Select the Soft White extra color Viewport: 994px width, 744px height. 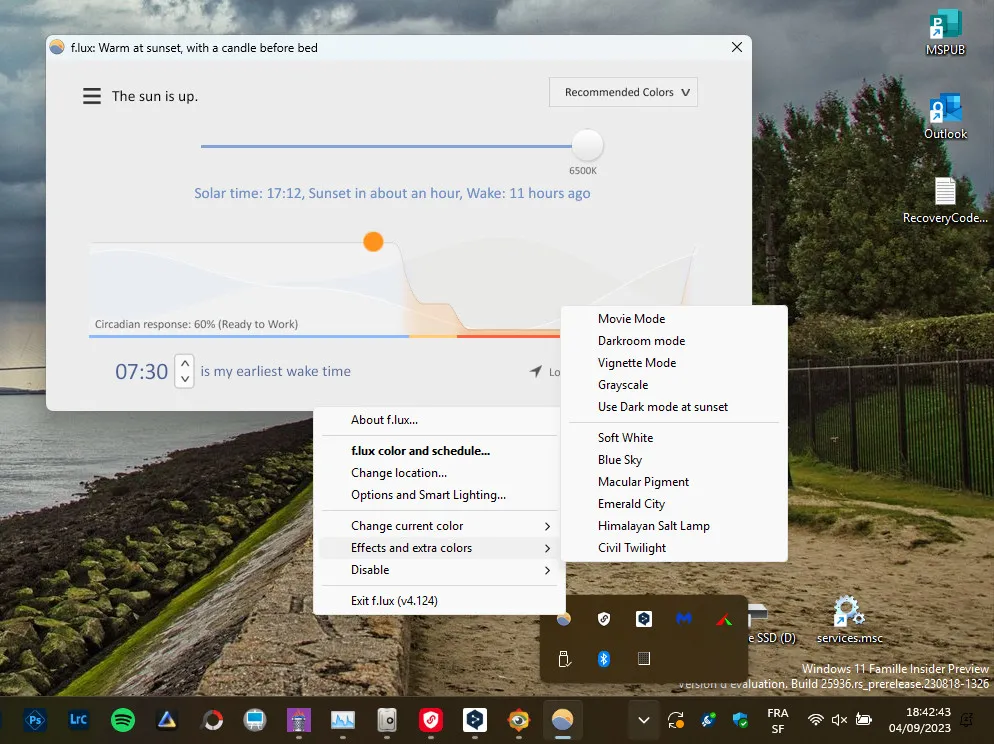674,438
